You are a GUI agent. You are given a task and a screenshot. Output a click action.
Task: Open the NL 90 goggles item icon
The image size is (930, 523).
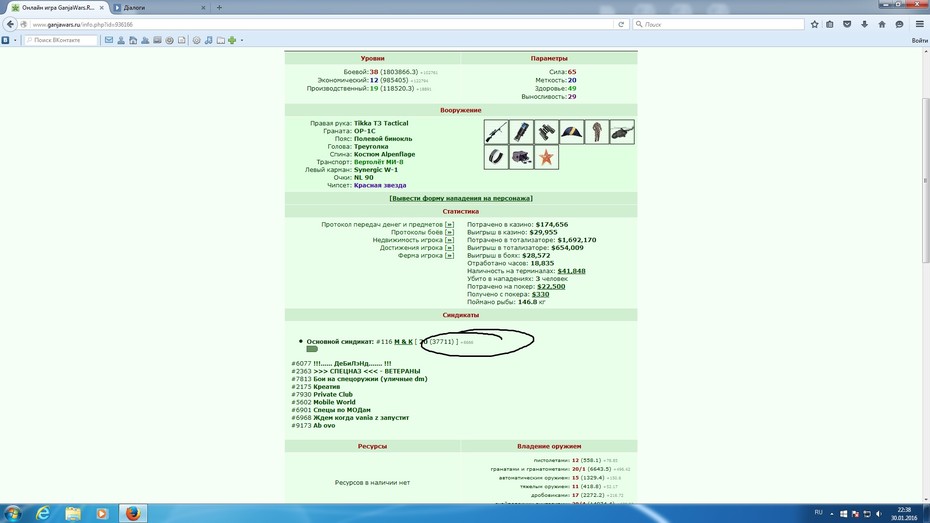click(x=521, y=157)
